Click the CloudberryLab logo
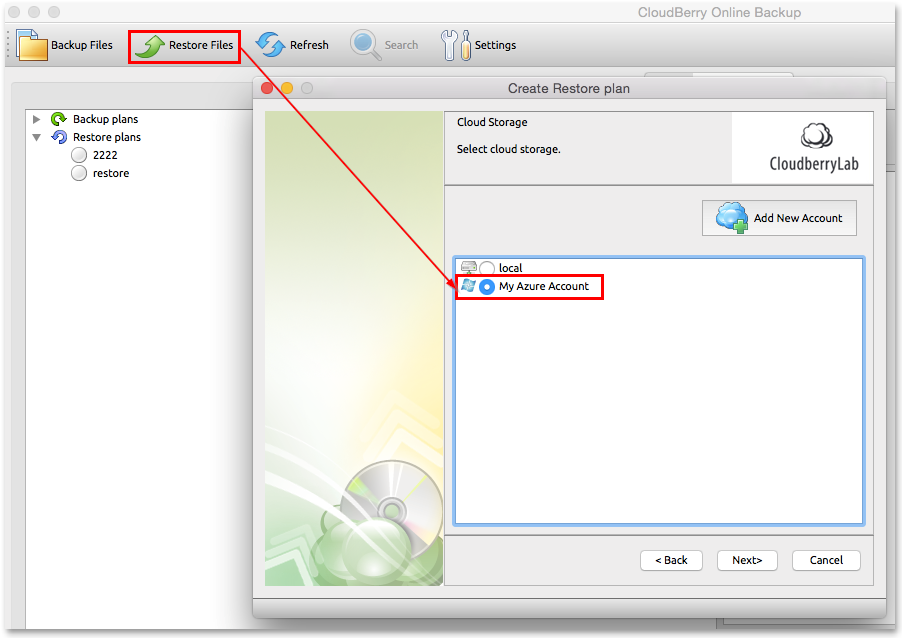The image size is (902, 638). click(814, 148)
